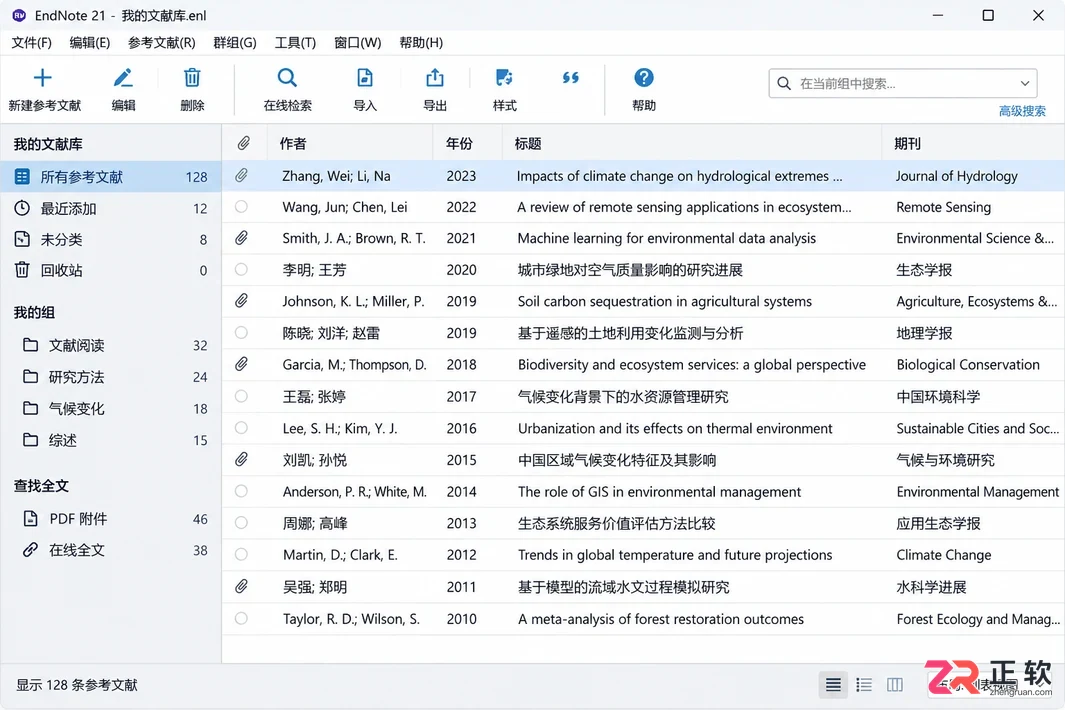This screenshot has width=1065, height=710.
Task: Click the EndNote app icon in title bar
Action: [x=19, y=15]
